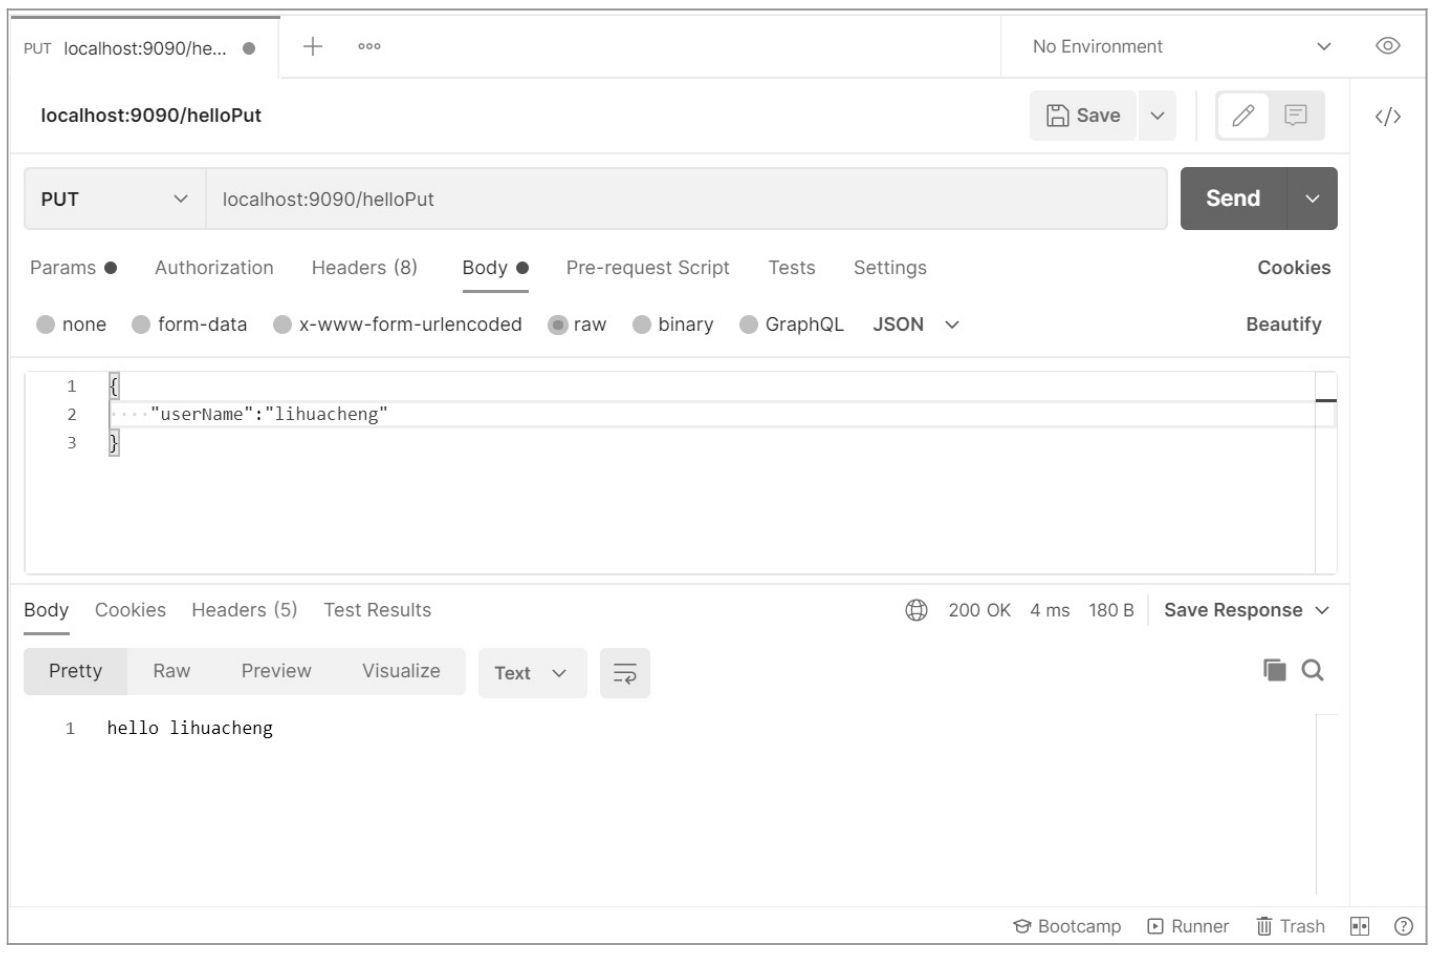
Task: Copy the response with the copy icon
Action: click(1272, 670)
